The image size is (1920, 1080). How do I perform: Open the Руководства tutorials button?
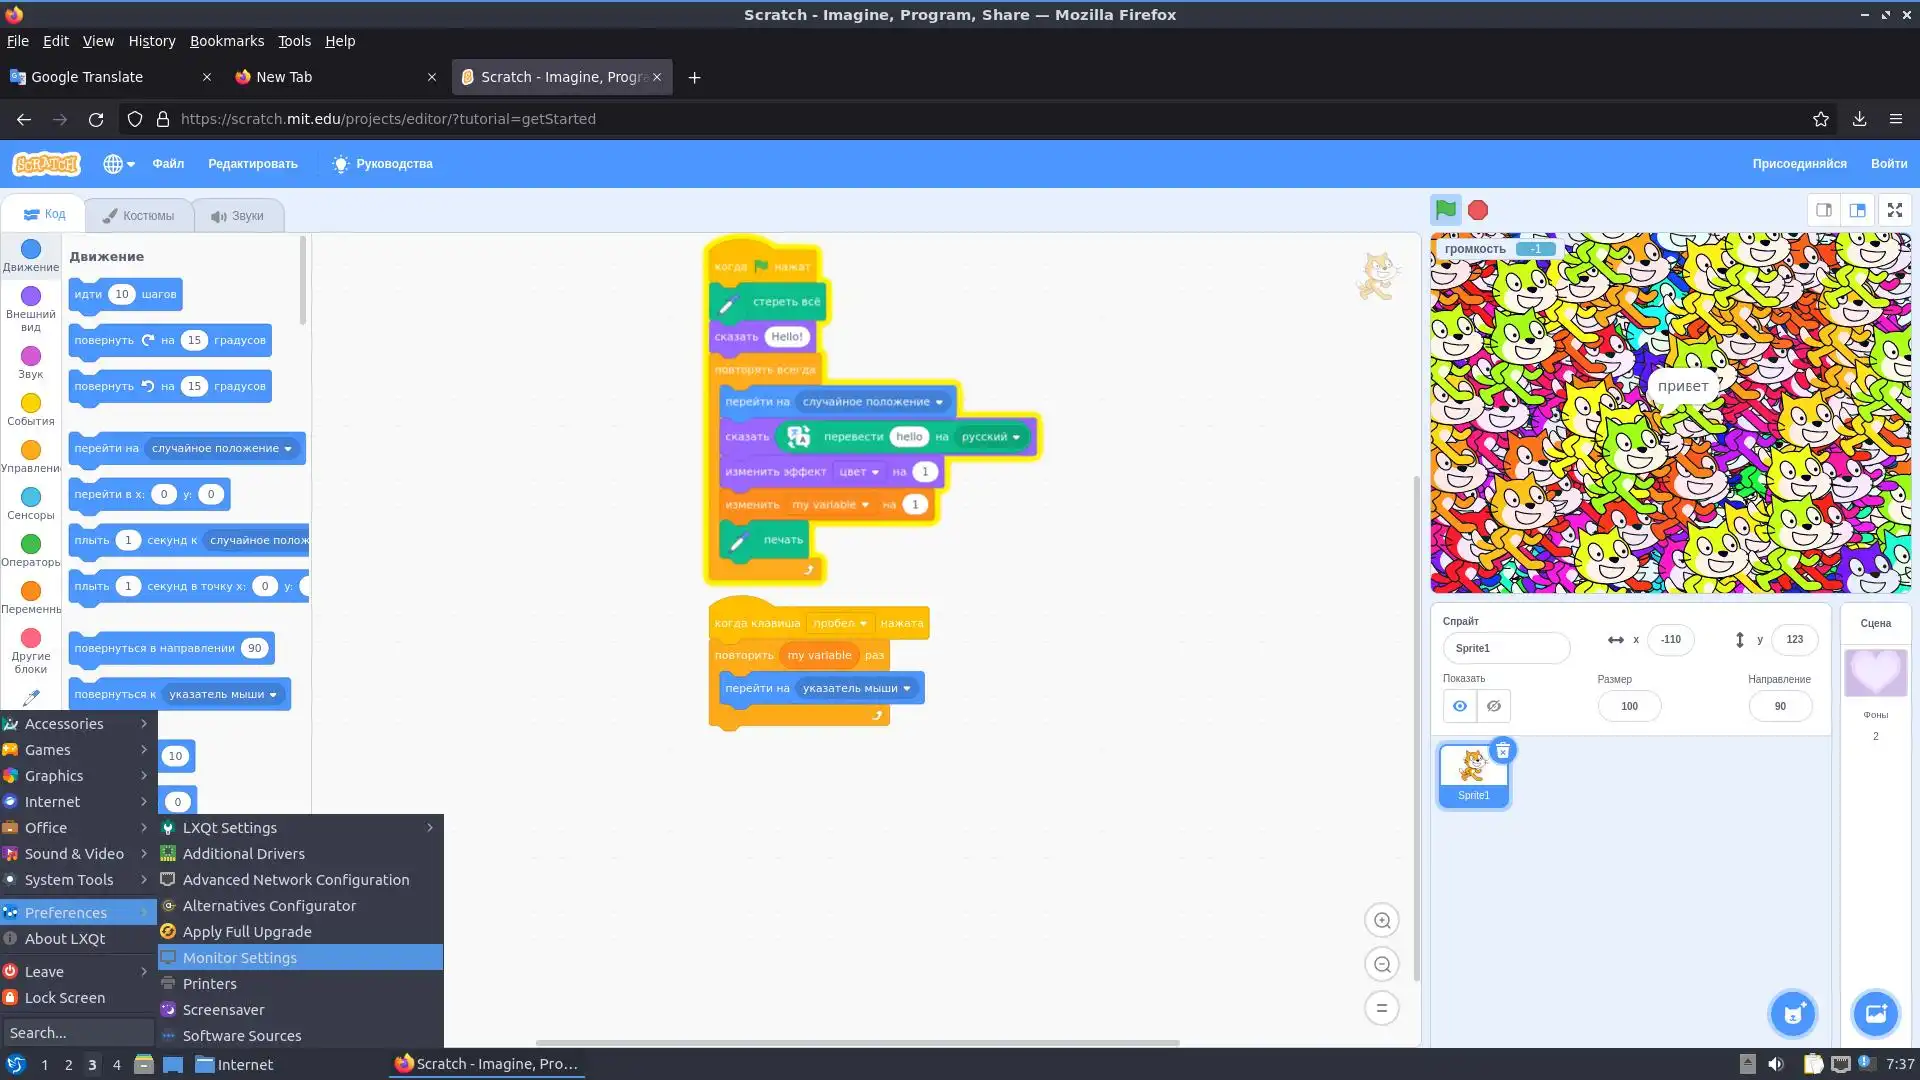coord(383,164)
